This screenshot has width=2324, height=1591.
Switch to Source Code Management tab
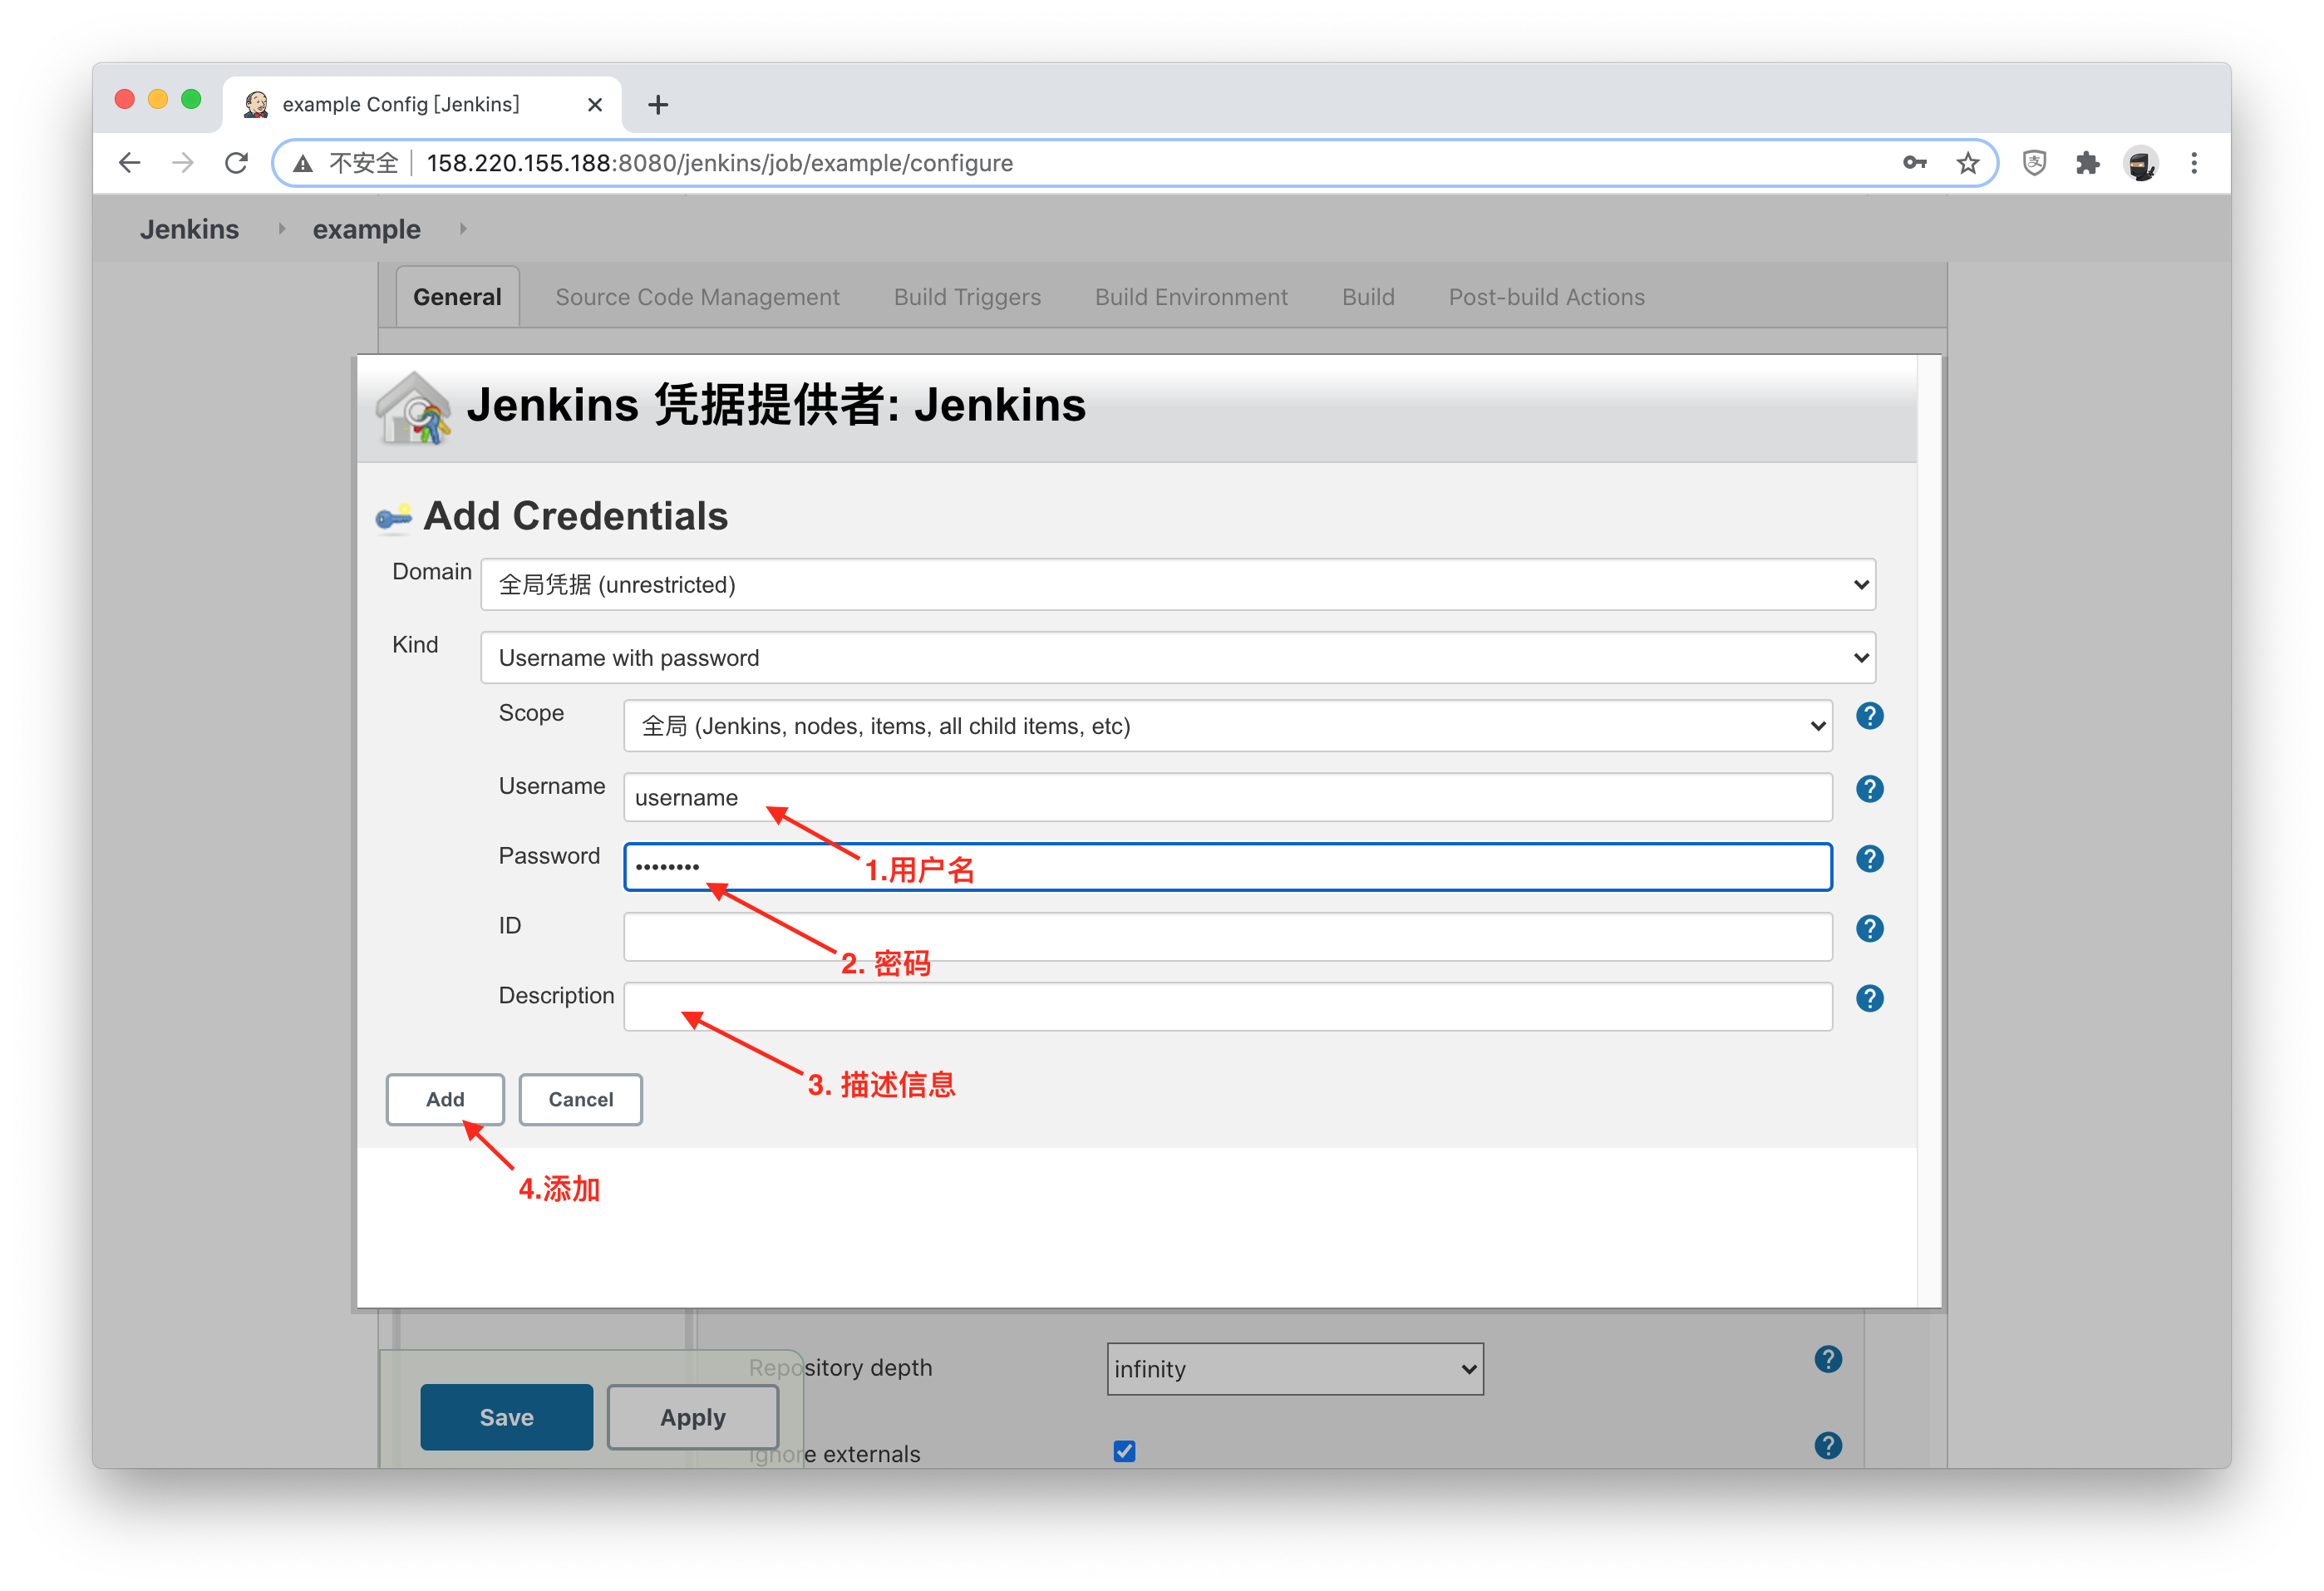[x=697, y=297]
